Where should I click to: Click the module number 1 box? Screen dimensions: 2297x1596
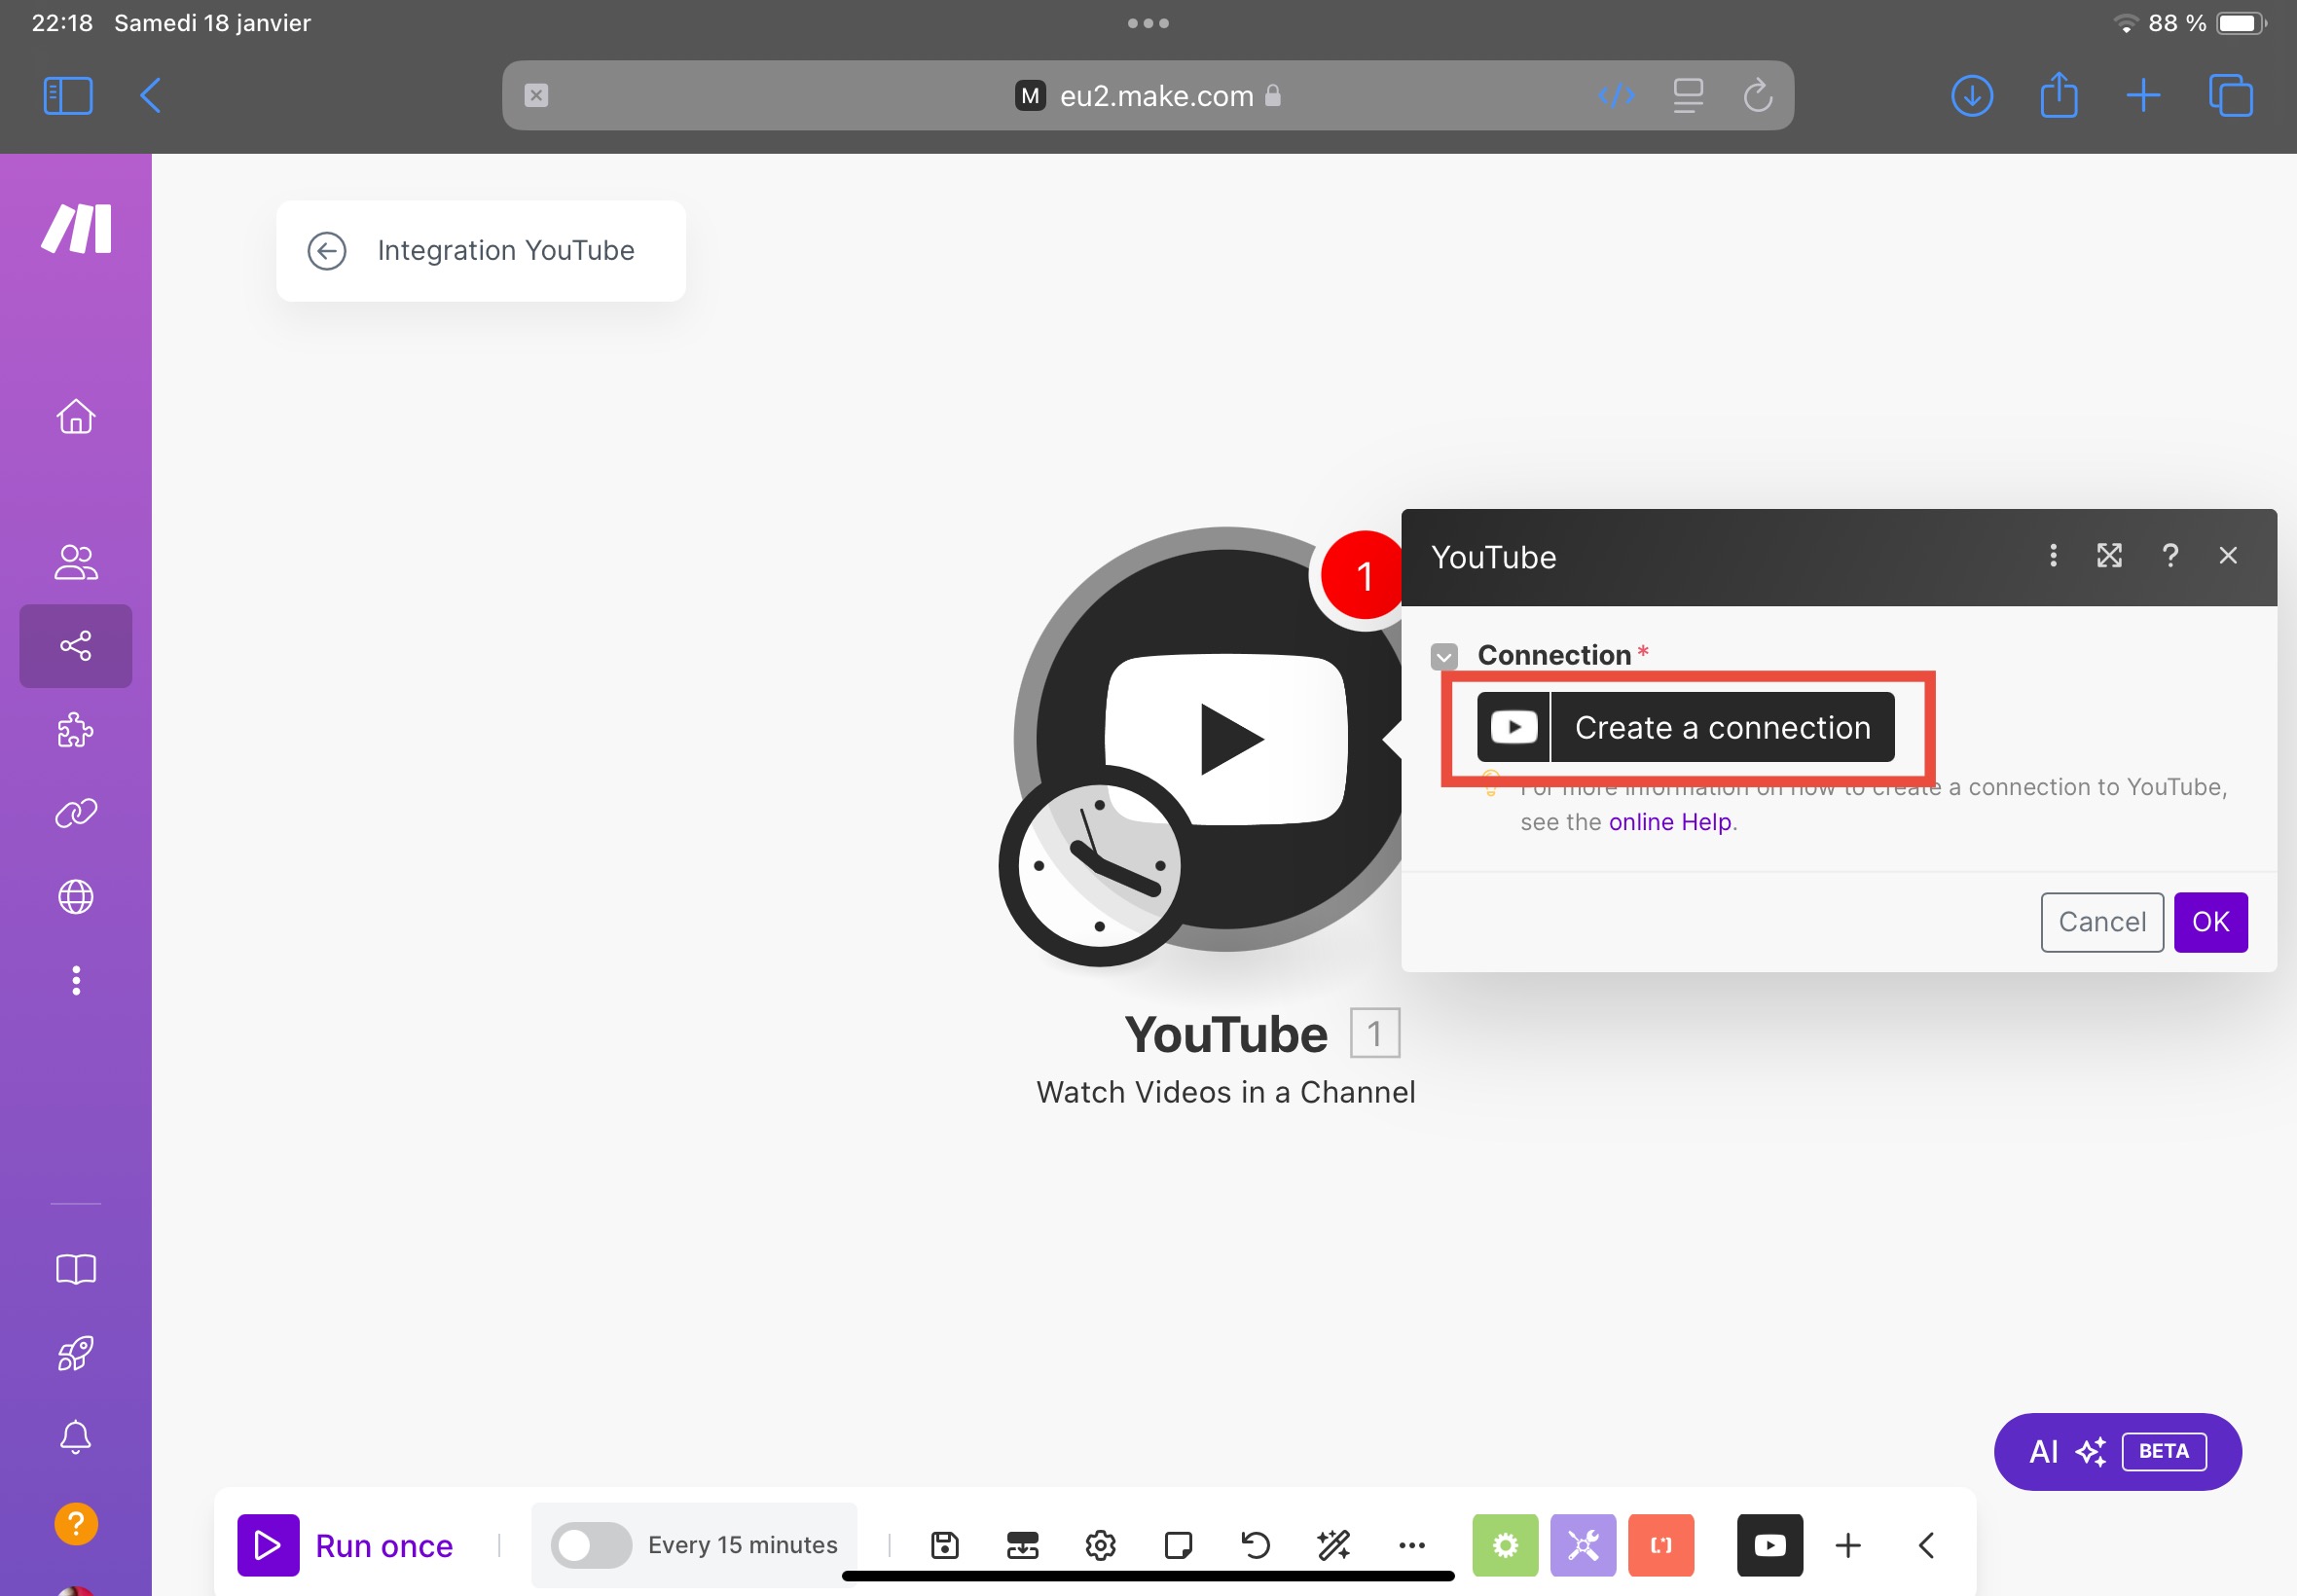pyautogui.click(x=1374, y=1033)
